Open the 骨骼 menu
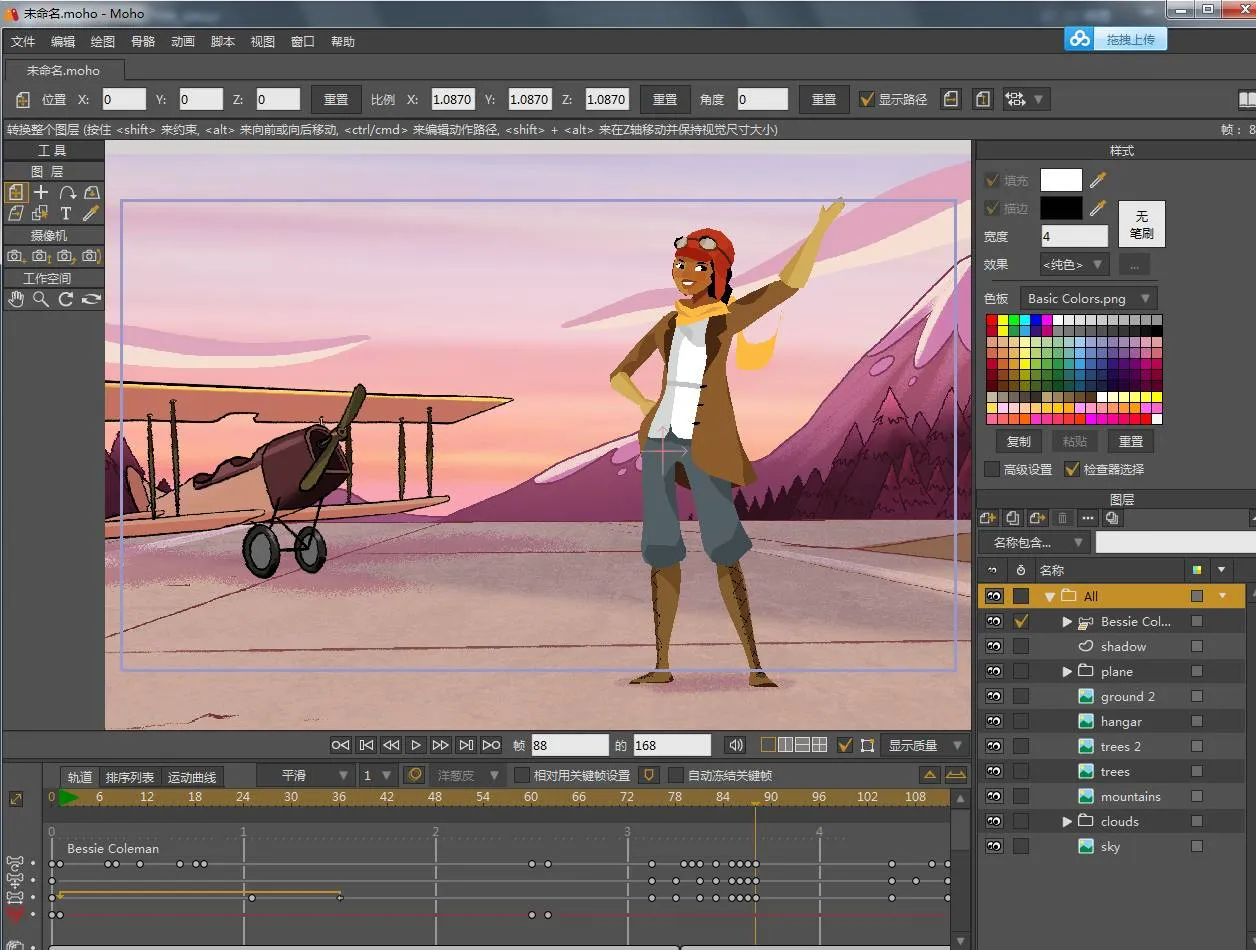 click(x=143, y=41)
